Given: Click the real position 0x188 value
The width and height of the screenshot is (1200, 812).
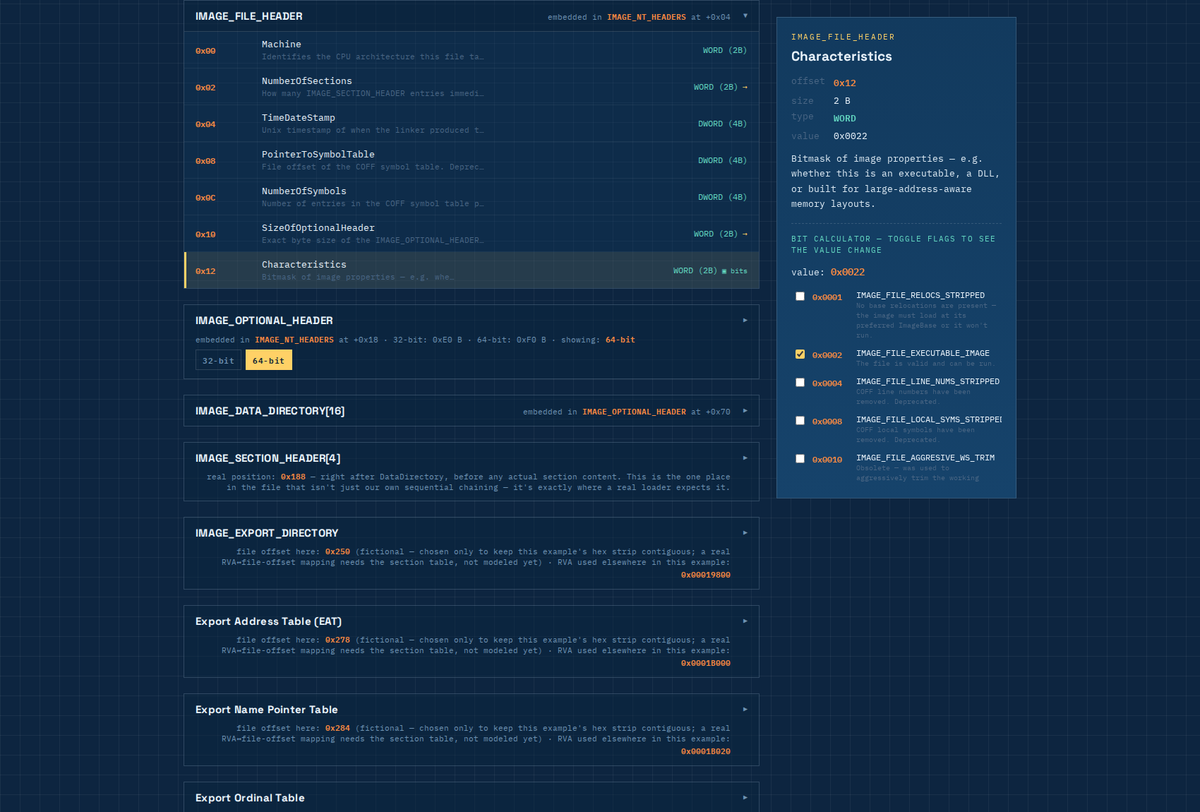Looking at the screenshot, I should [293, 477].
